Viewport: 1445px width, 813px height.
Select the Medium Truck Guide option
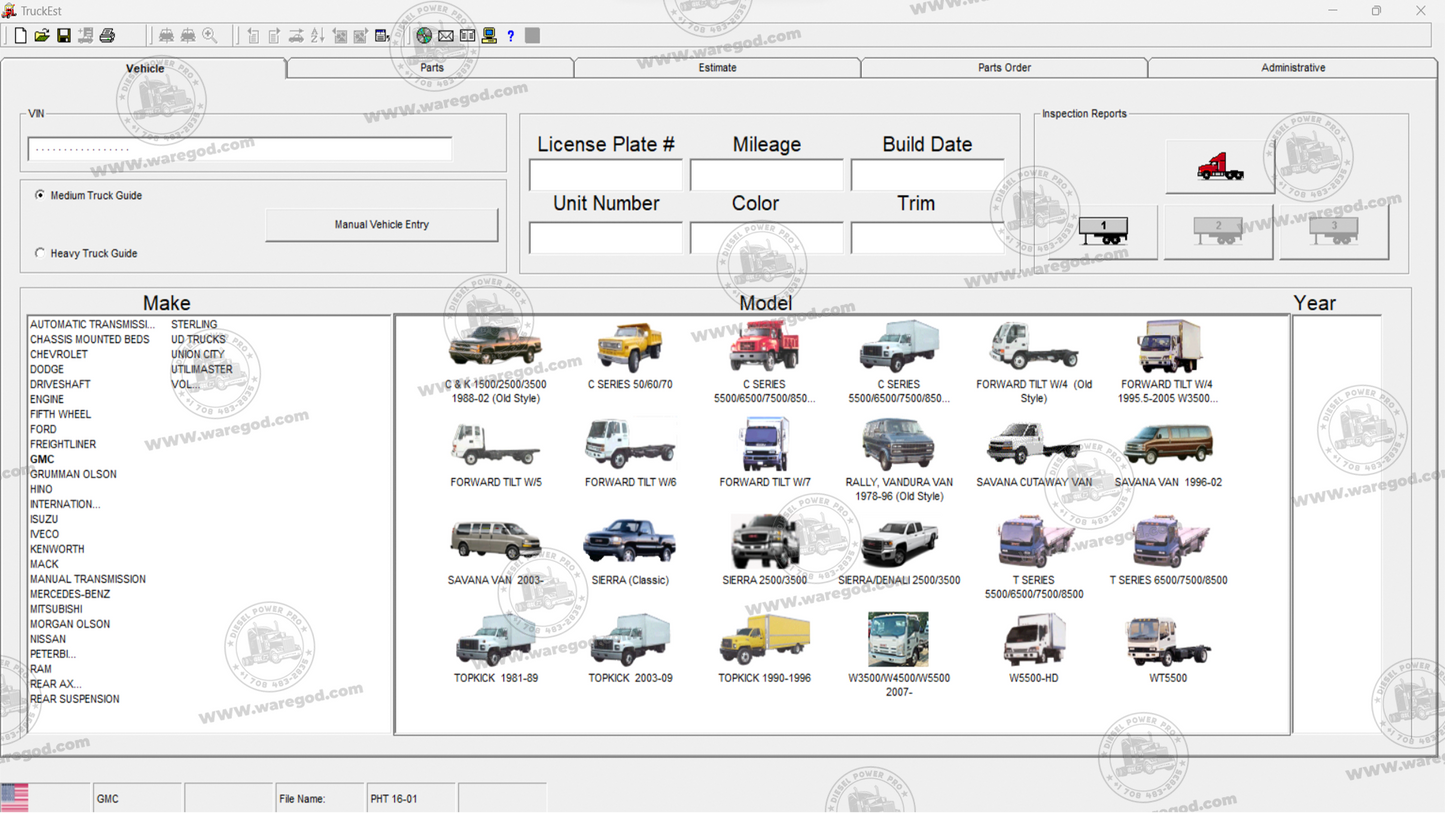pyautogui.click(x=39, y=195)
